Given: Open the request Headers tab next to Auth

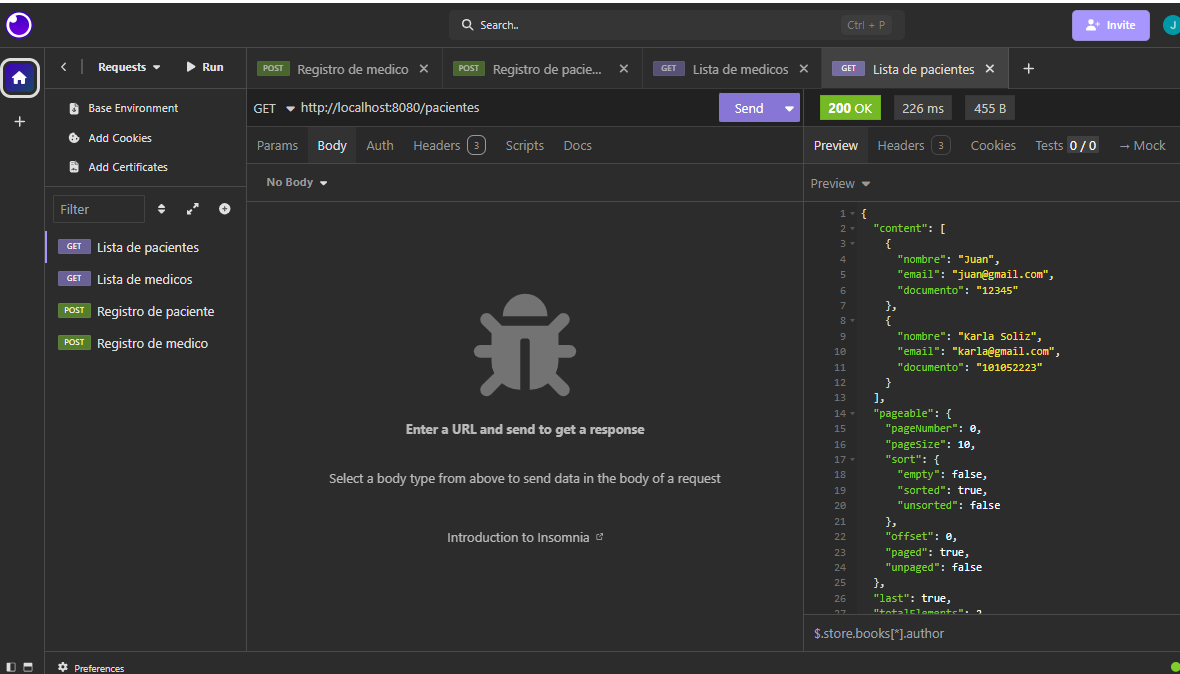Looking at the screenshot, I should tap(449, 145).
